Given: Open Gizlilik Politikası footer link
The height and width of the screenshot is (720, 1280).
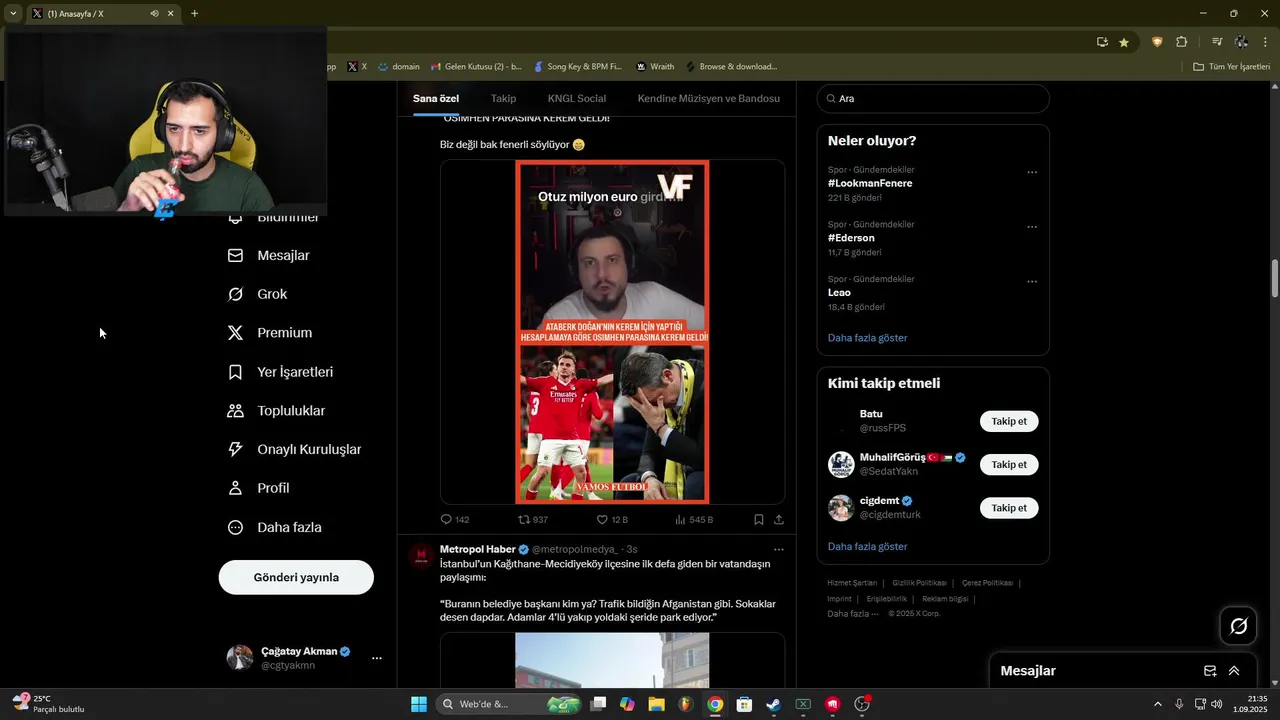Looking at the screenshot, I should pyautogui.click(x=920, y=583).
